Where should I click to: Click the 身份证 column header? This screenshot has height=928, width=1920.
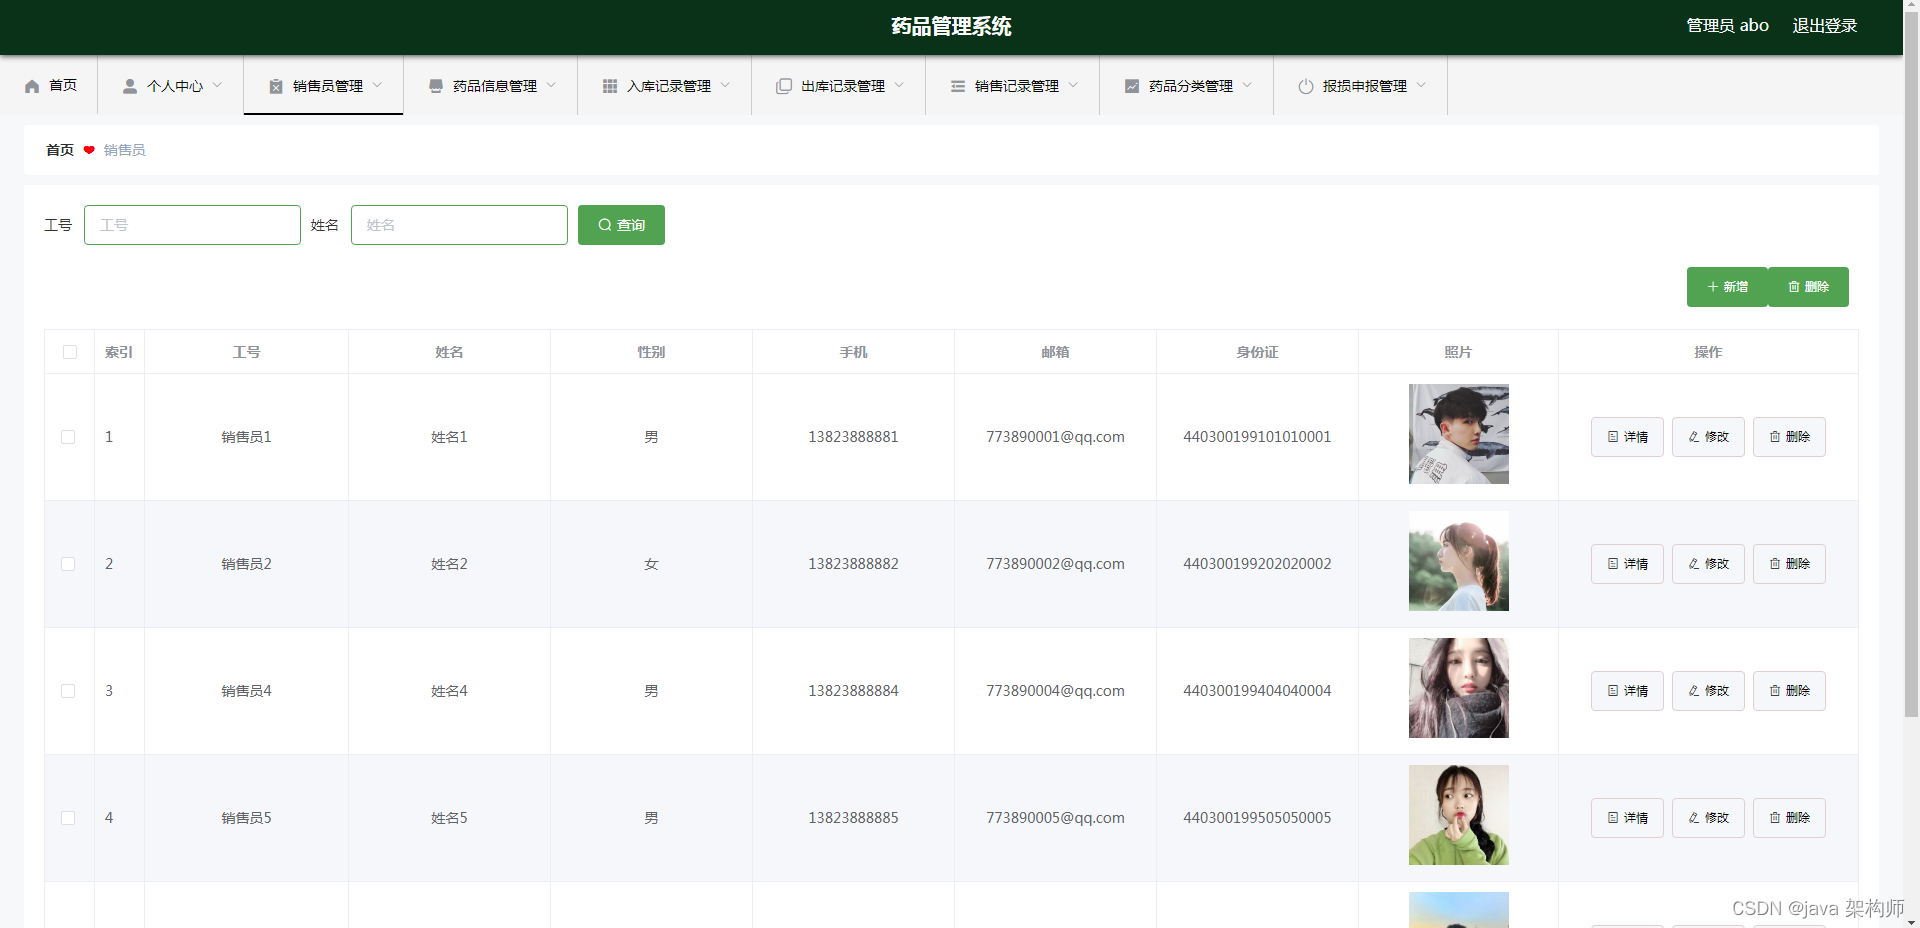(1257, 352)
